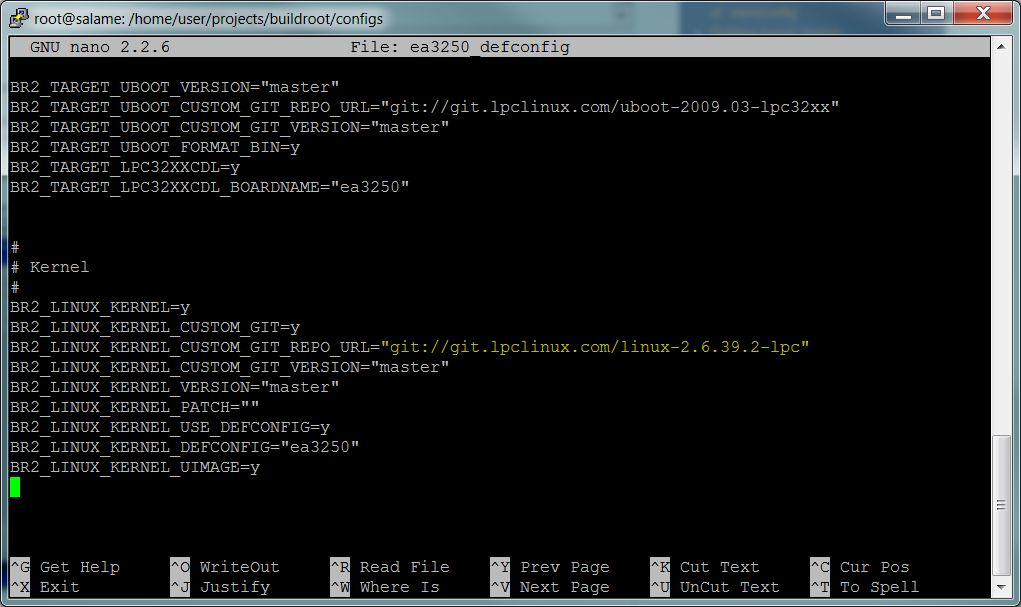The width and height of the screenshot is (1021, 607).
Task: Click the ^O WriteOut shortcut
Action: (x=225, y=567)
